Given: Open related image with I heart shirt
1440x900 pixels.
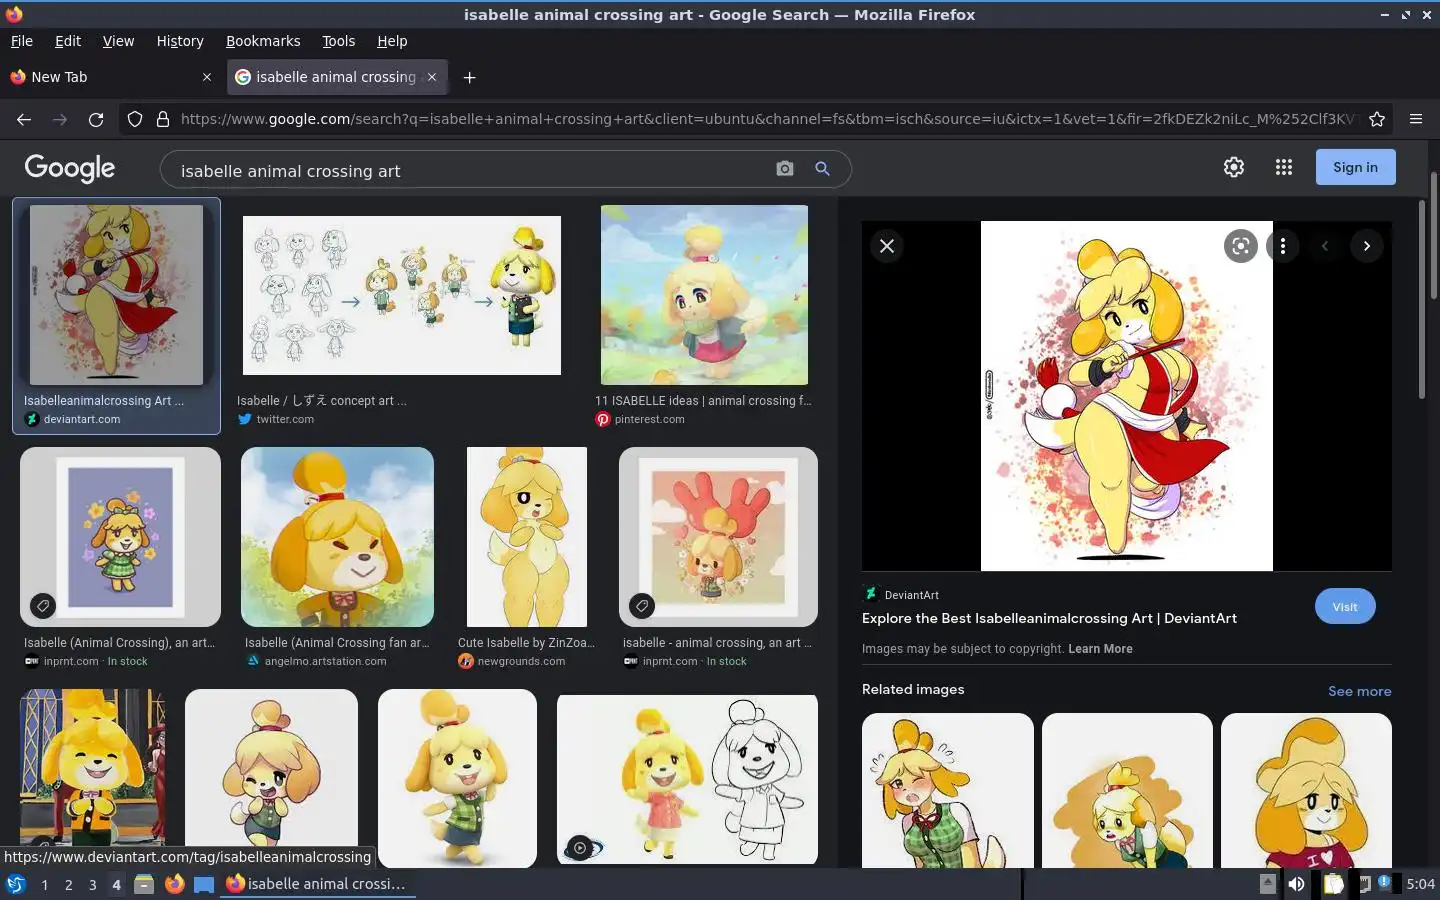Looking at the screenshot, I should click(x=1306, y=790).
